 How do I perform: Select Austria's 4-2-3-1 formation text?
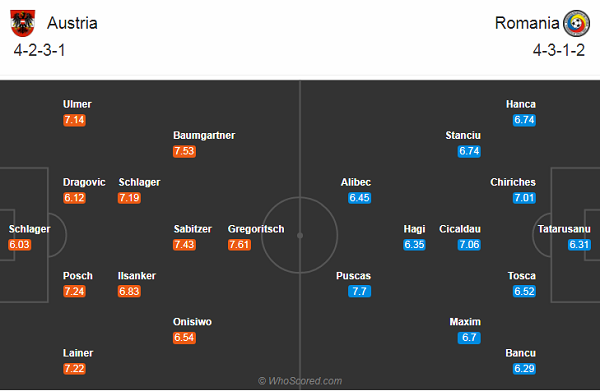click(39, 50)
